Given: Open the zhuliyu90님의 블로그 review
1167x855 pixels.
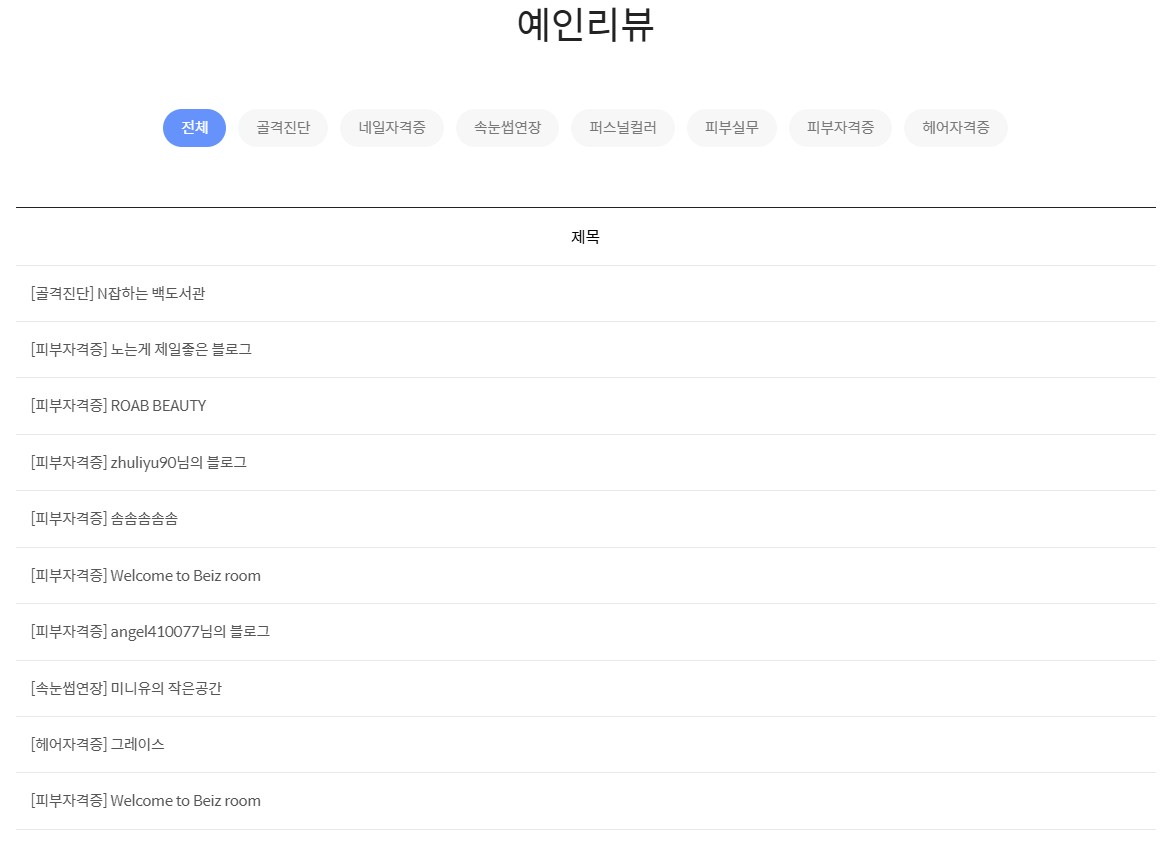Looking at the screenshot, I should click(138, 463).
